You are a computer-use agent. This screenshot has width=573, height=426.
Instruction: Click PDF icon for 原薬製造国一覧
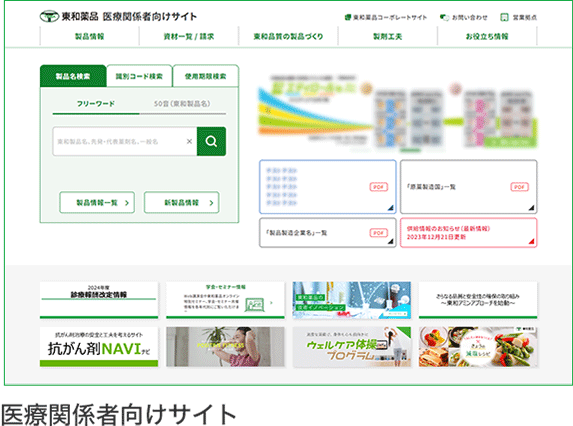[519, 187]
